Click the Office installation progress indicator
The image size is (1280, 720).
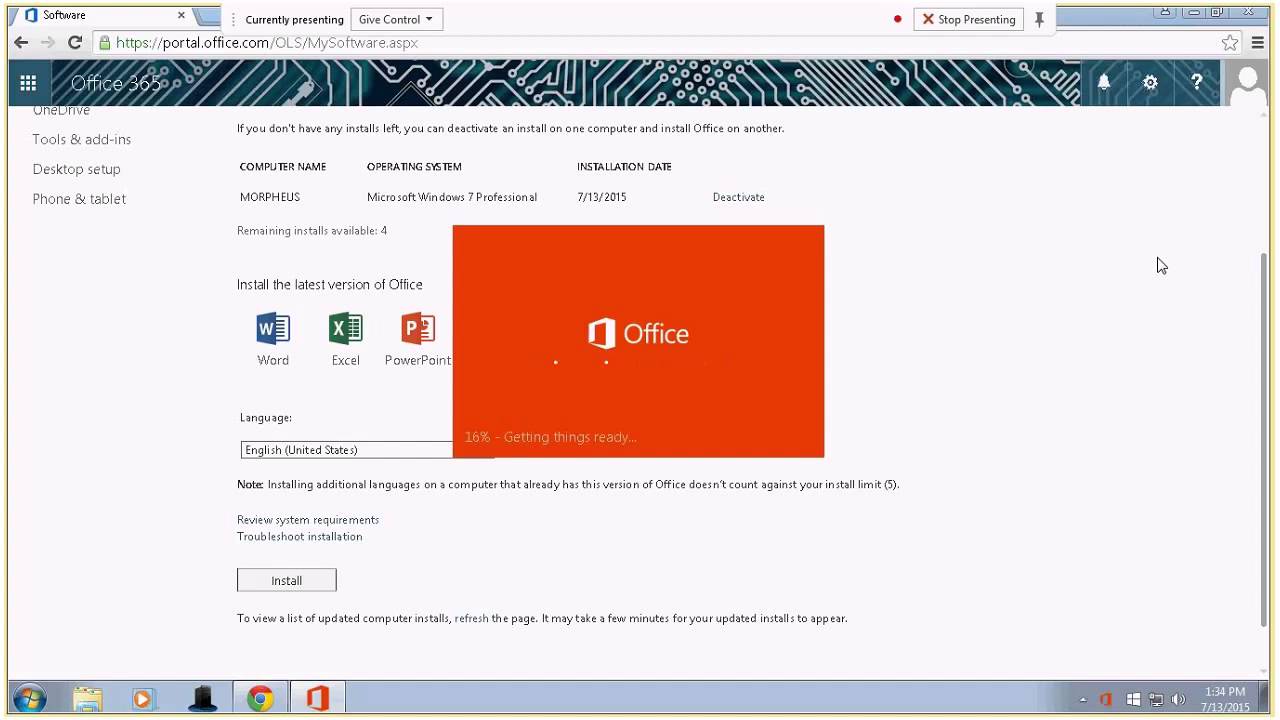click(x=550, y=437)
